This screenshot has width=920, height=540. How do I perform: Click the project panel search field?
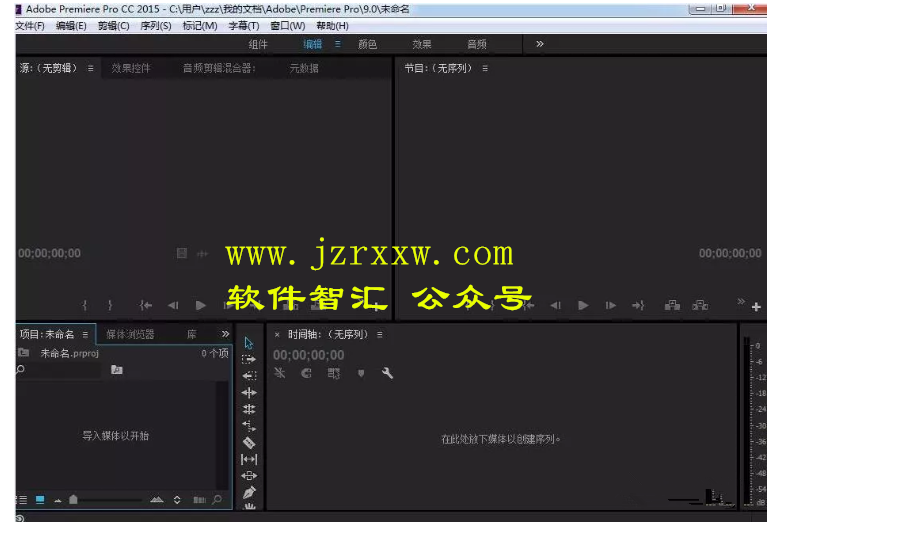pos(59,370)
